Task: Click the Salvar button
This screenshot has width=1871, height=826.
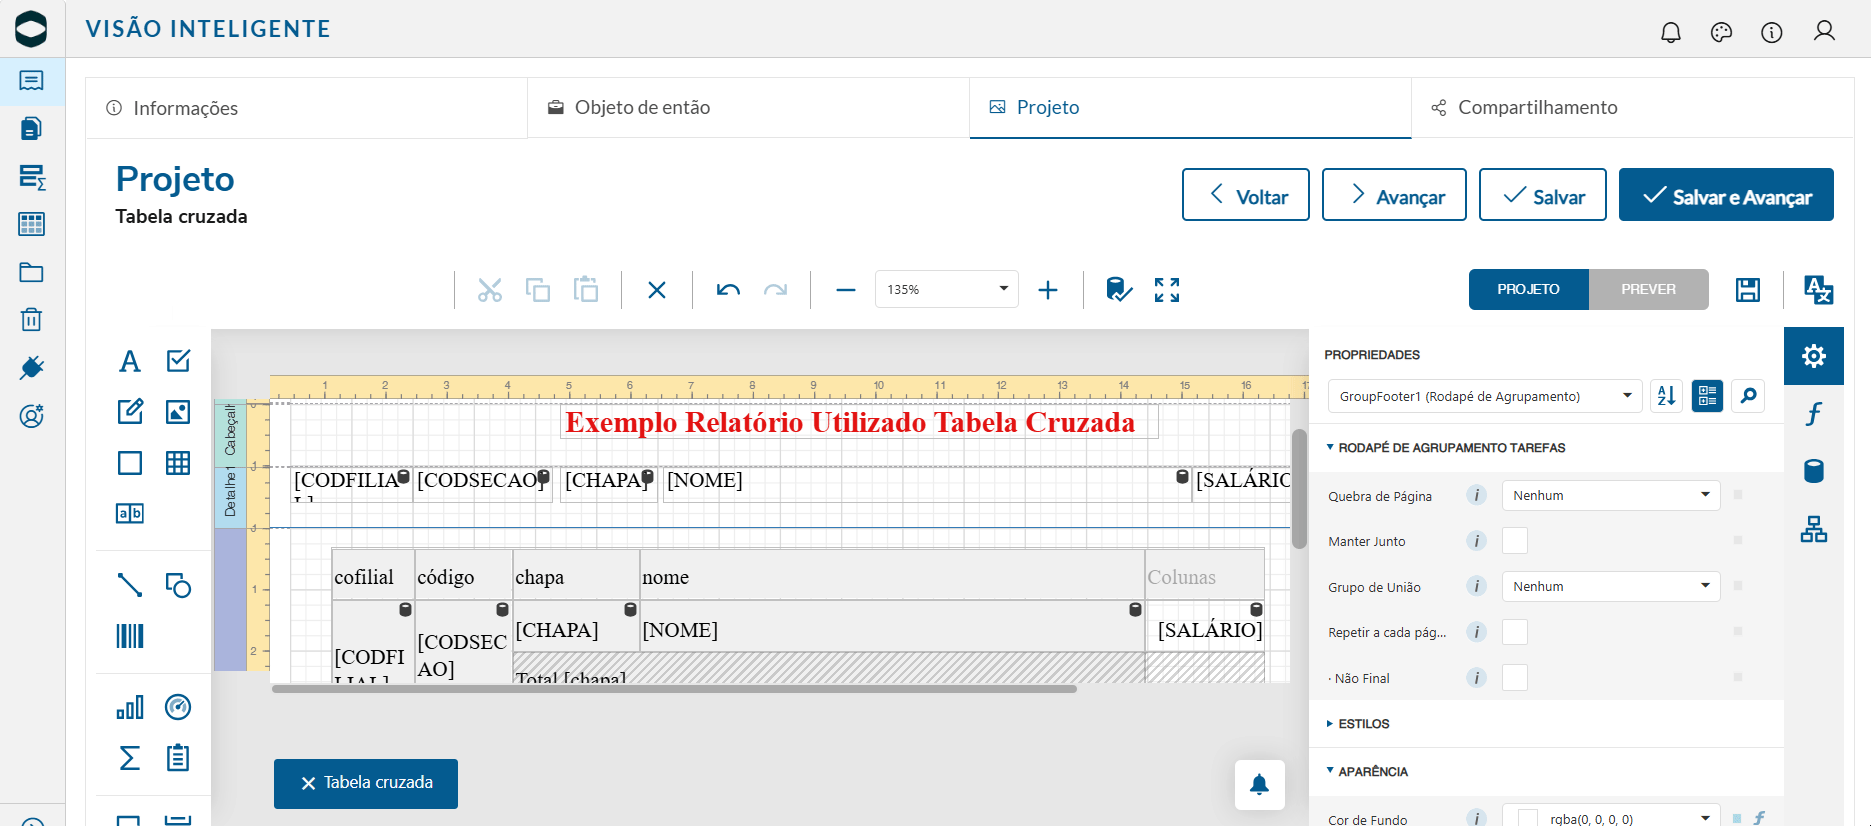Action: [1543, 195]
